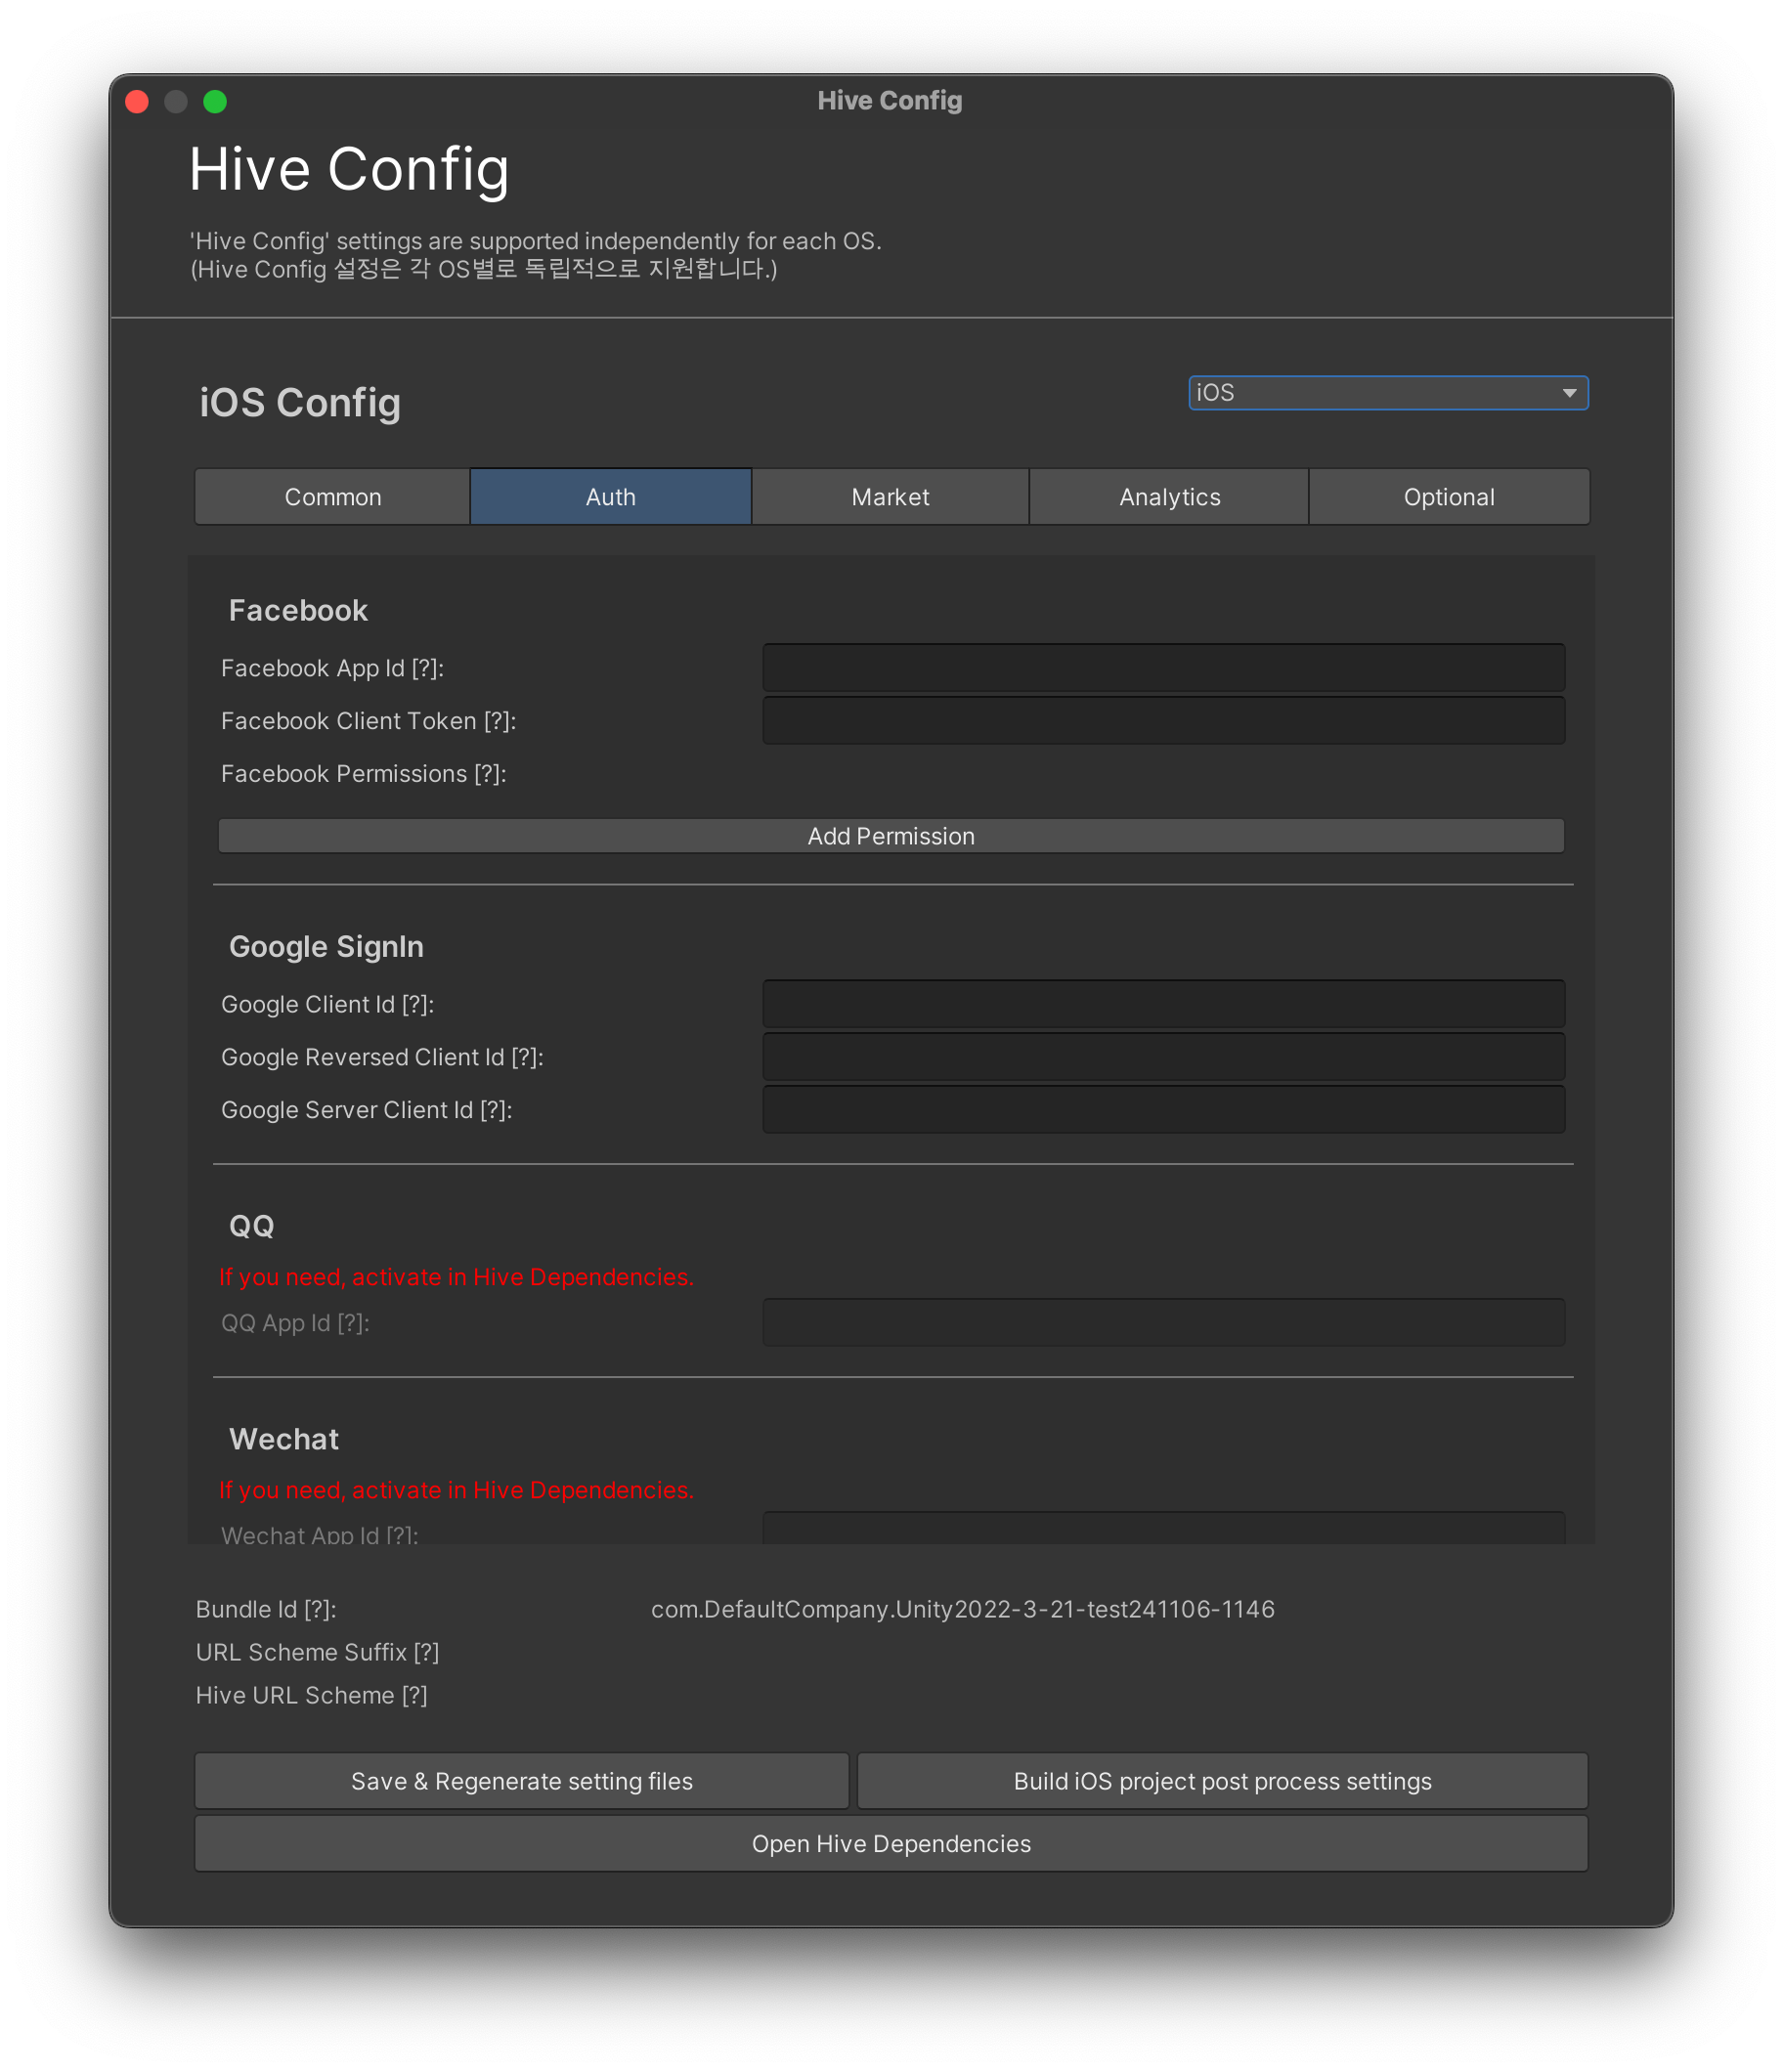Screen dimensions: 1783x2072
Task: Click the green zoom window button
Action: tap(215, 102)
